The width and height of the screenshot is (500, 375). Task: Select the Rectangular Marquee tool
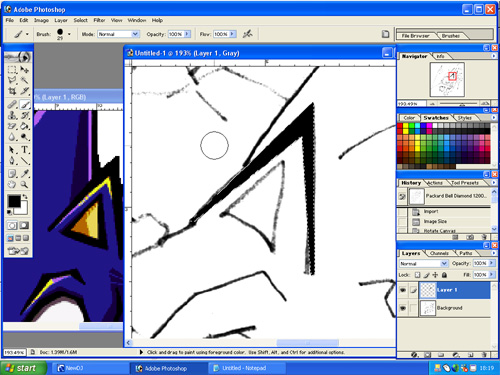(12, 69)
